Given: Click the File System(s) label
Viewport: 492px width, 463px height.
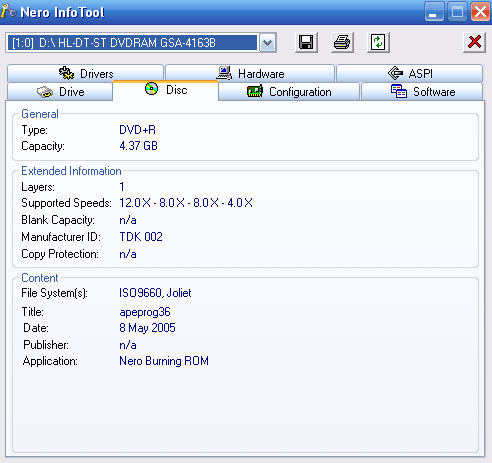Looking at the screenshot, I should (54, 293).
